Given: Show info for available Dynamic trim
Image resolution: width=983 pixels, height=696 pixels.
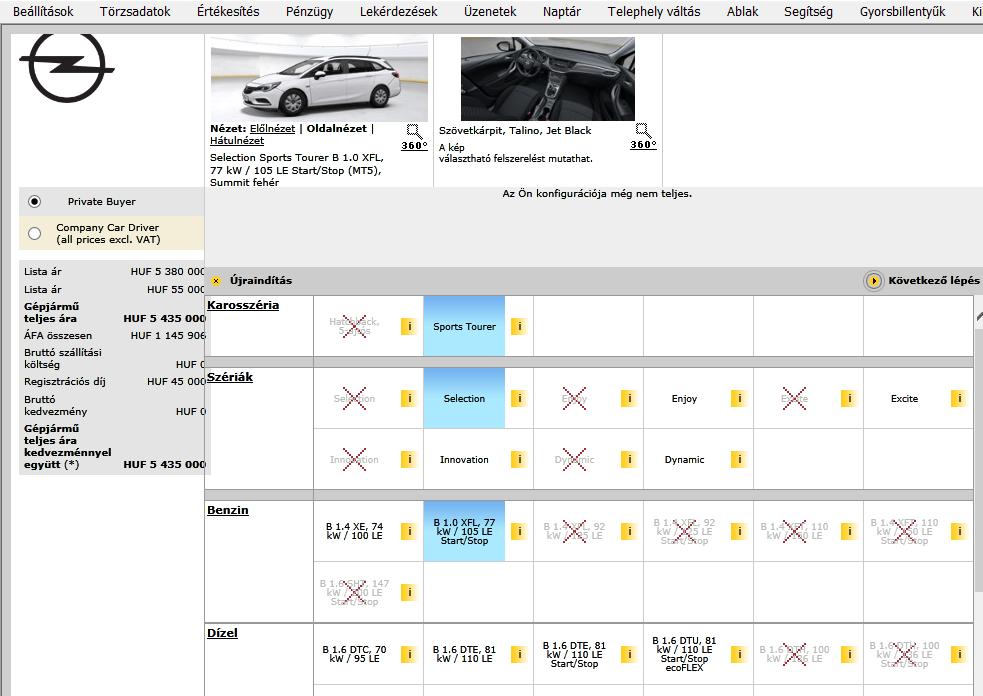Looking at the screenshot, I should (739, 460).
